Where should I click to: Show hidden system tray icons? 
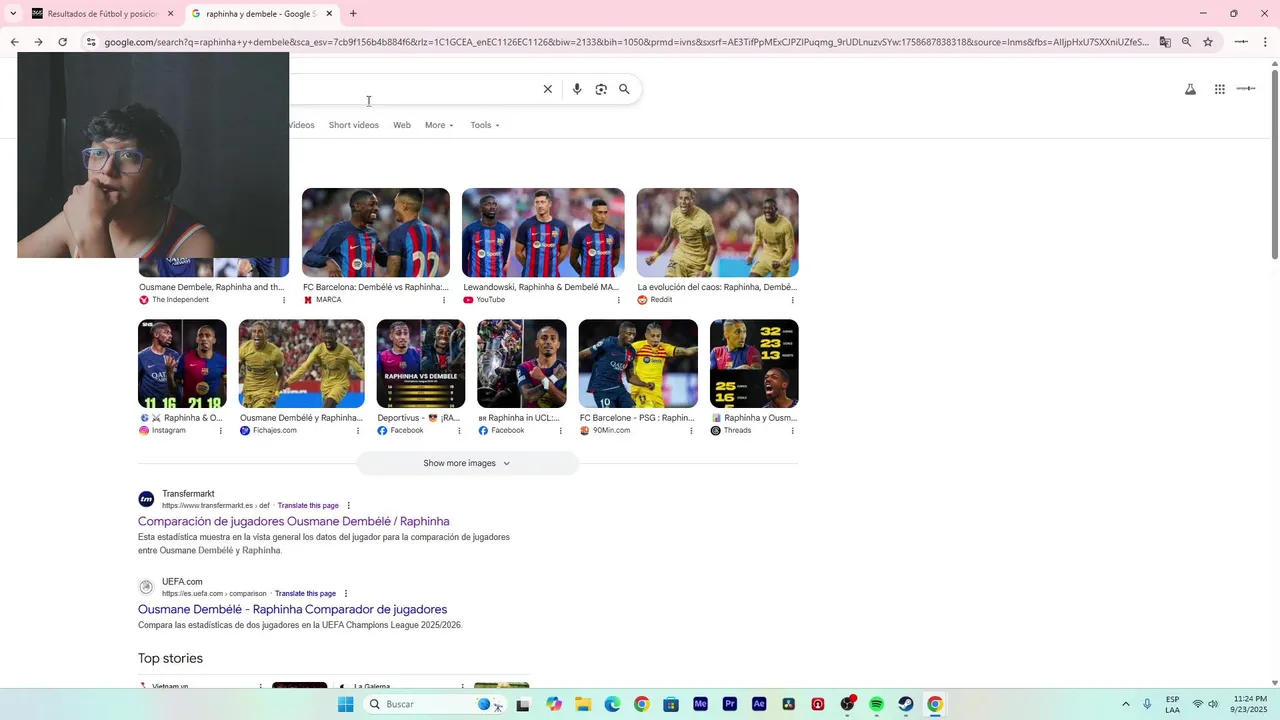coord(1125,704)
